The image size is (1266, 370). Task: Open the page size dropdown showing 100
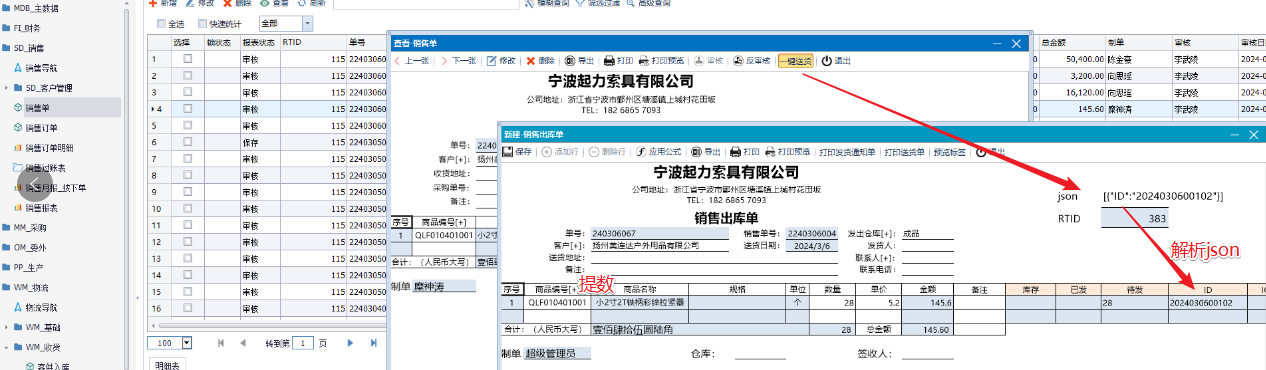pyautogui.click(x=170, y=342)
